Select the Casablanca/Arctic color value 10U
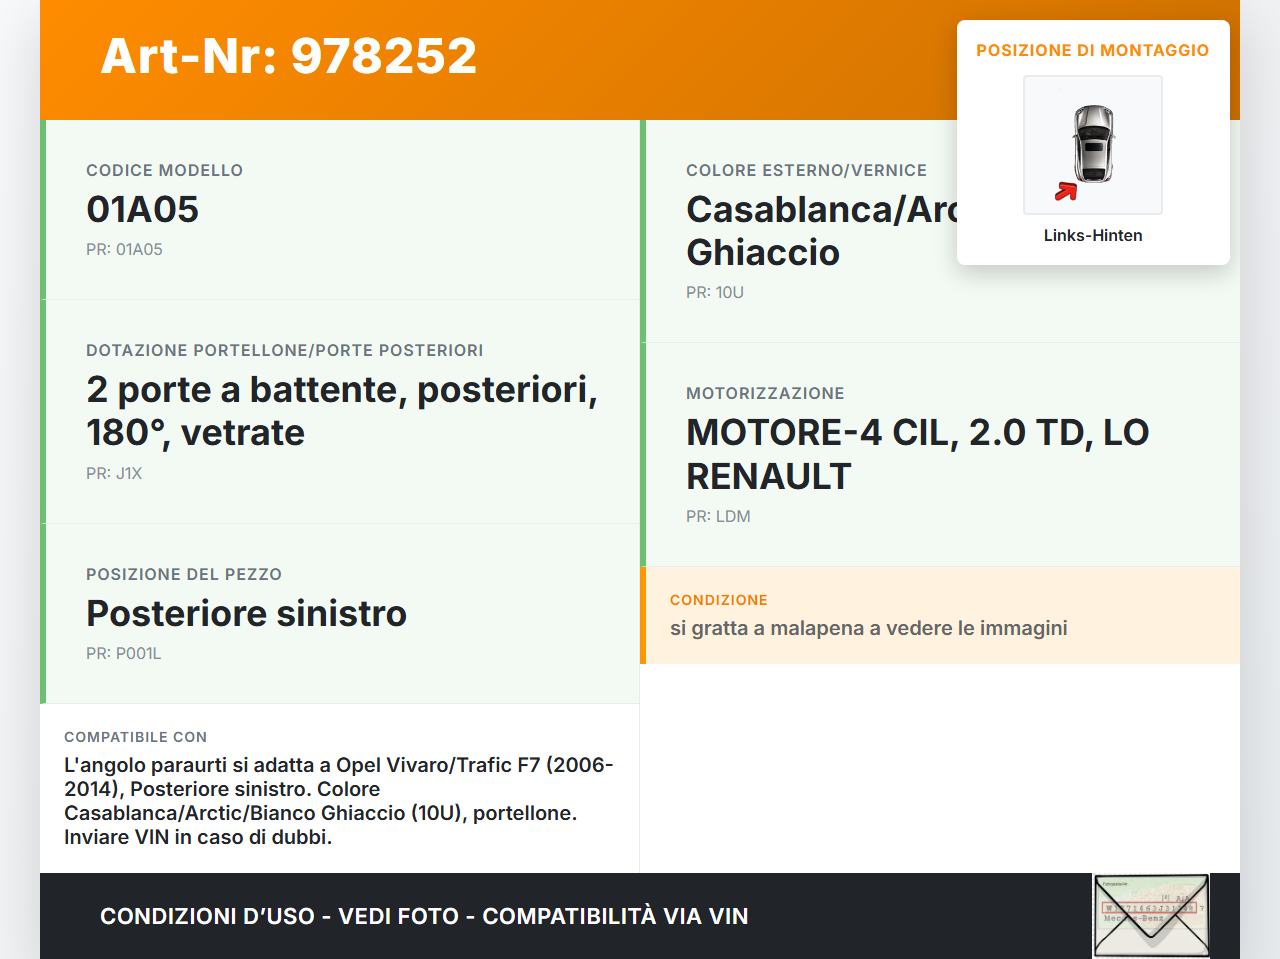1280x959 pixels. 716,292
